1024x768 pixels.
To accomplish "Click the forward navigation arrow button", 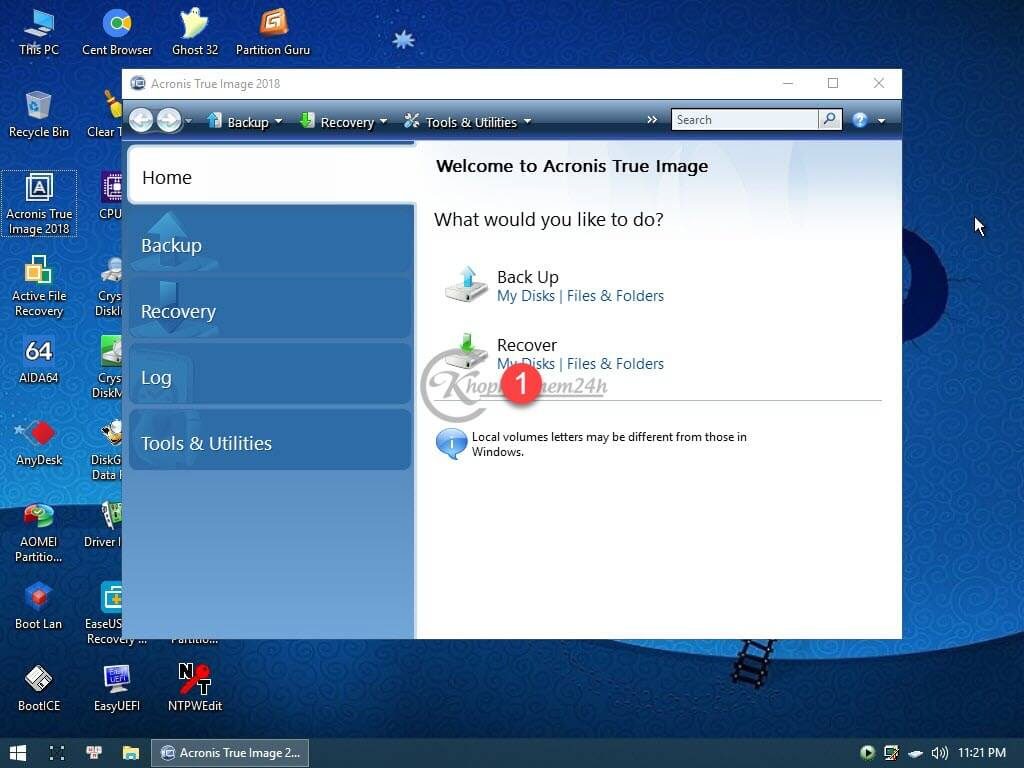I will coord(169,121).
